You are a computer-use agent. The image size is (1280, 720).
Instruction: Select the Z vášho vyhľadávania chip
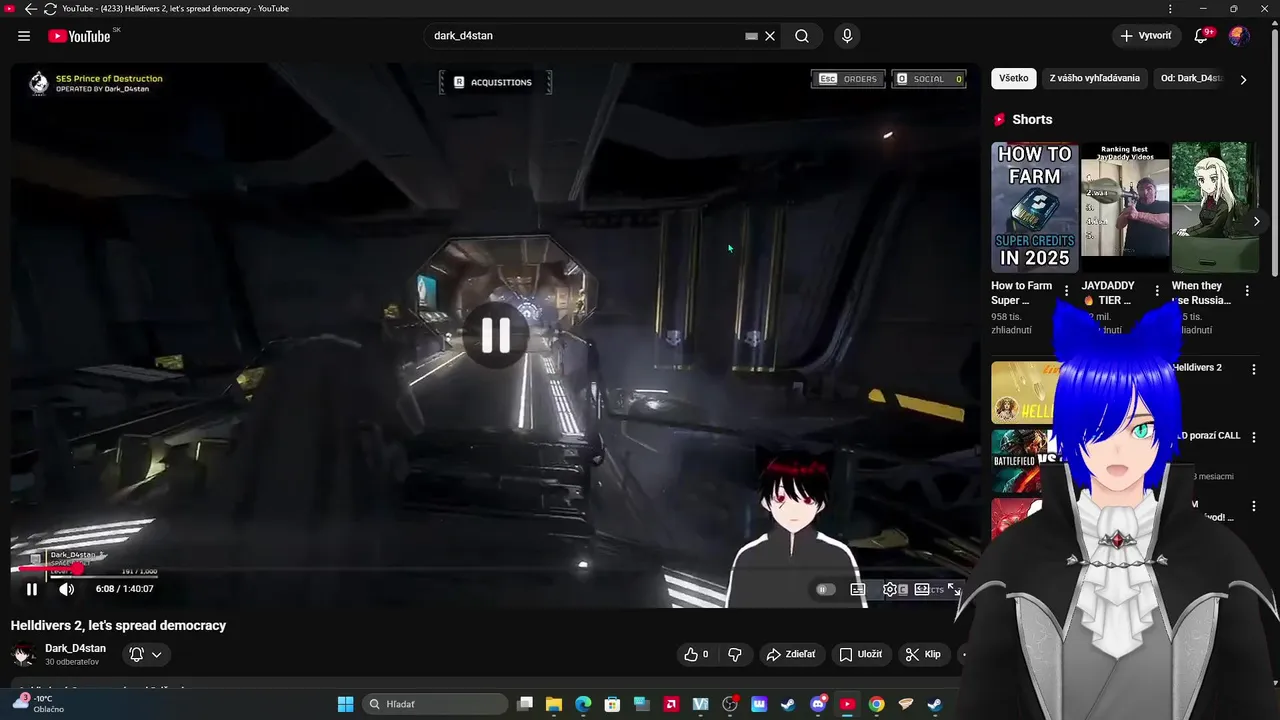click(1094, 78)
